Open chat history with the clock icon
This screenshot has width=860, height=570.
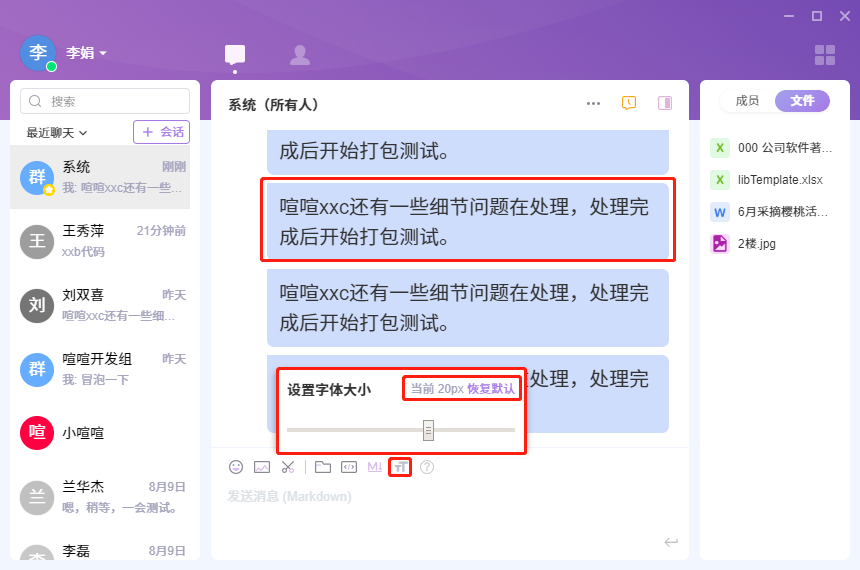[629, 103]
